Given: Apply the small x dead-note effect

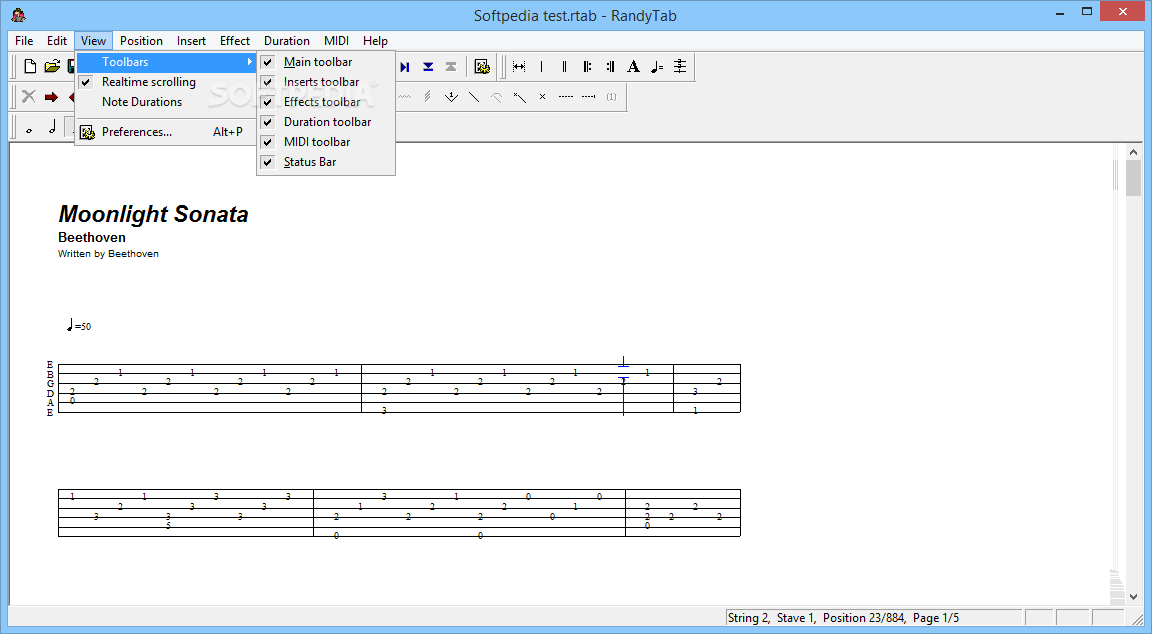Looking at the screenshot, I should pos(542,96).
